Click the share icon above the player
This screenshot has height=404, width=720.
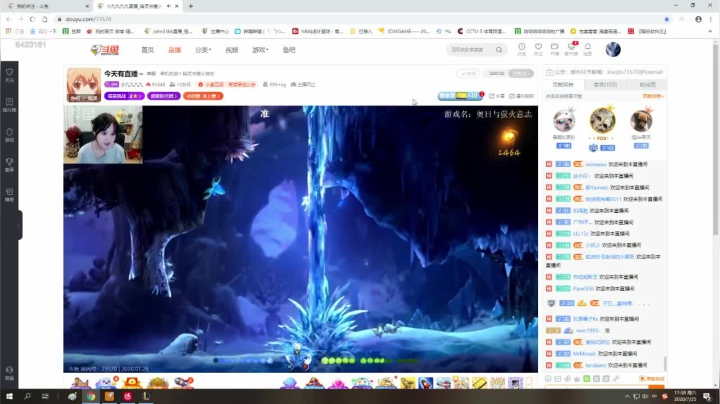[x=496, y=96]
